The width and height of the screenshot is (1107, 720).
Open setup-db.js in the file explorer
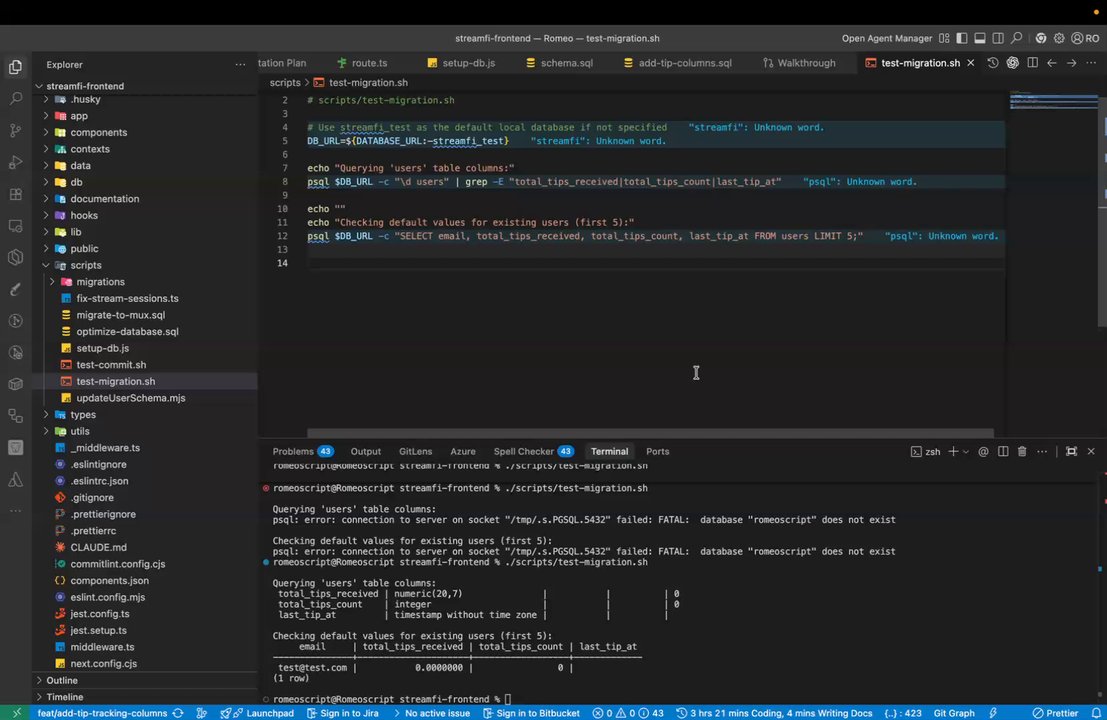[102, 348]
